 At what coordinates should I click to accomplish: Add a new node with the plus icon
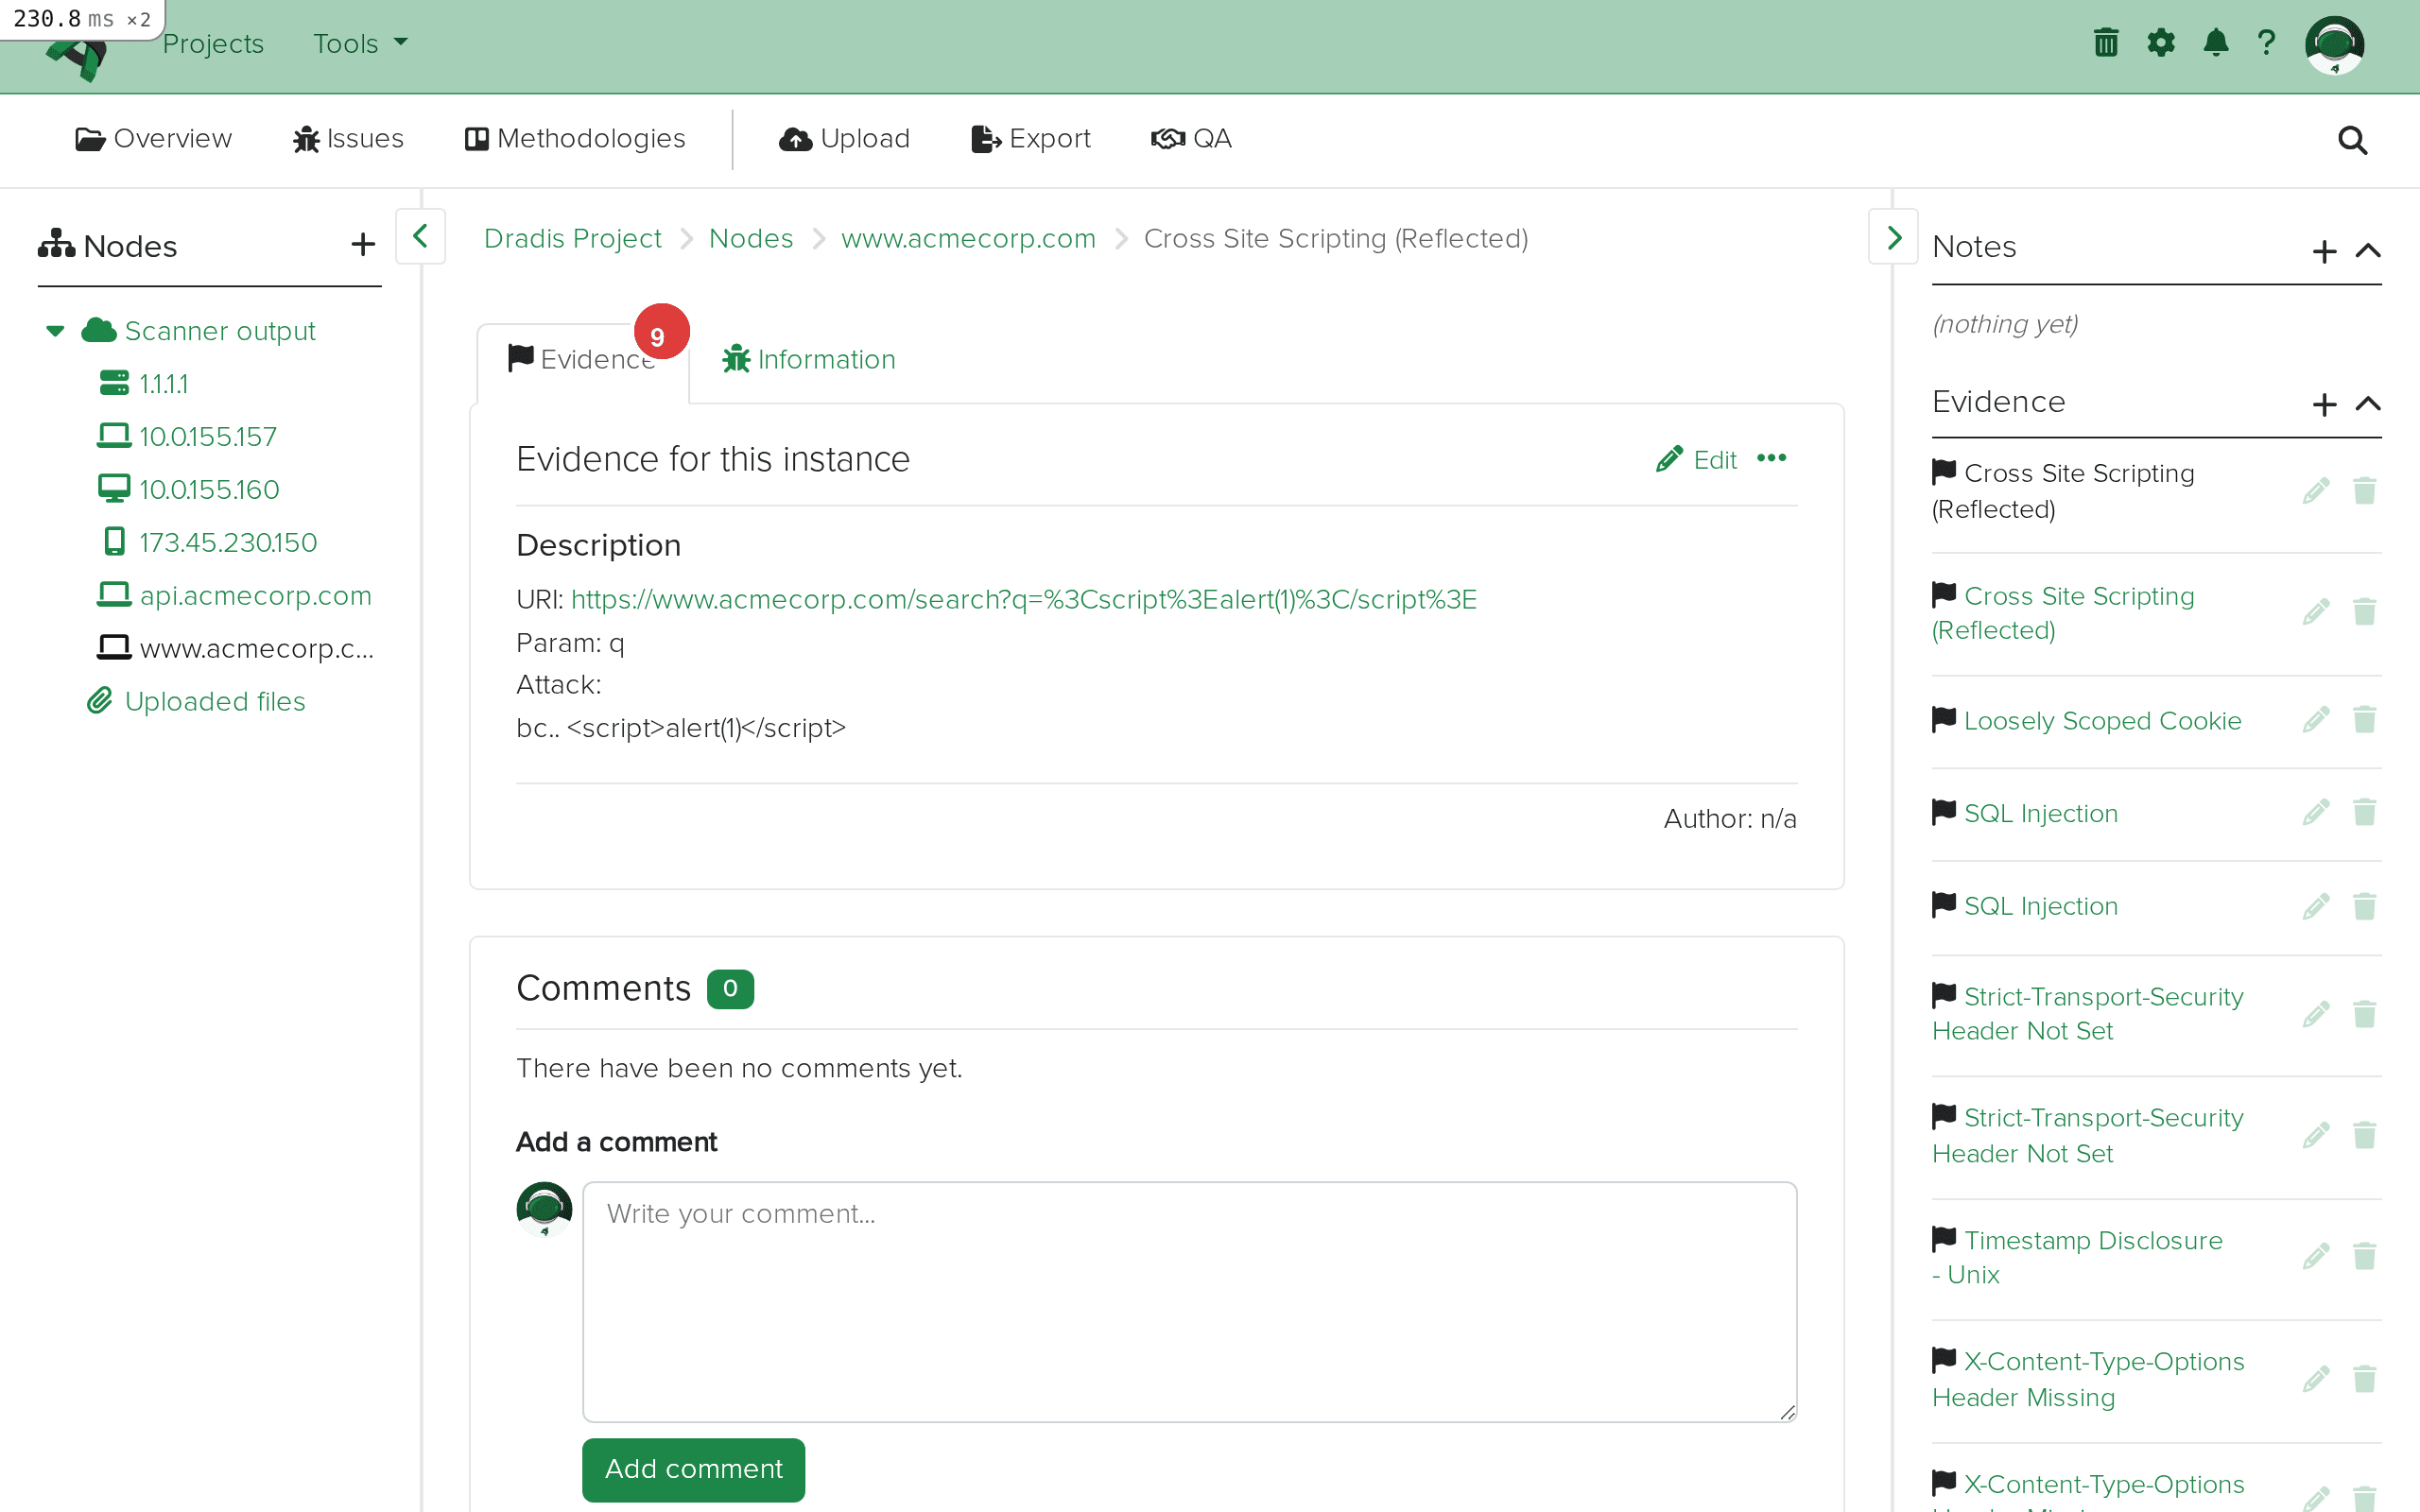361,243
